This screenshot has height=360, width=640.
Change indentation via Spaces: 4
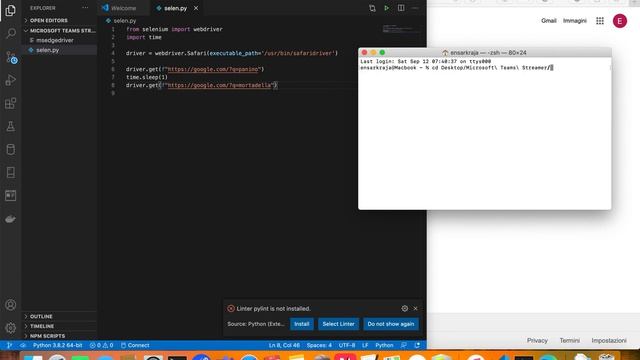(x=319, y=345)
